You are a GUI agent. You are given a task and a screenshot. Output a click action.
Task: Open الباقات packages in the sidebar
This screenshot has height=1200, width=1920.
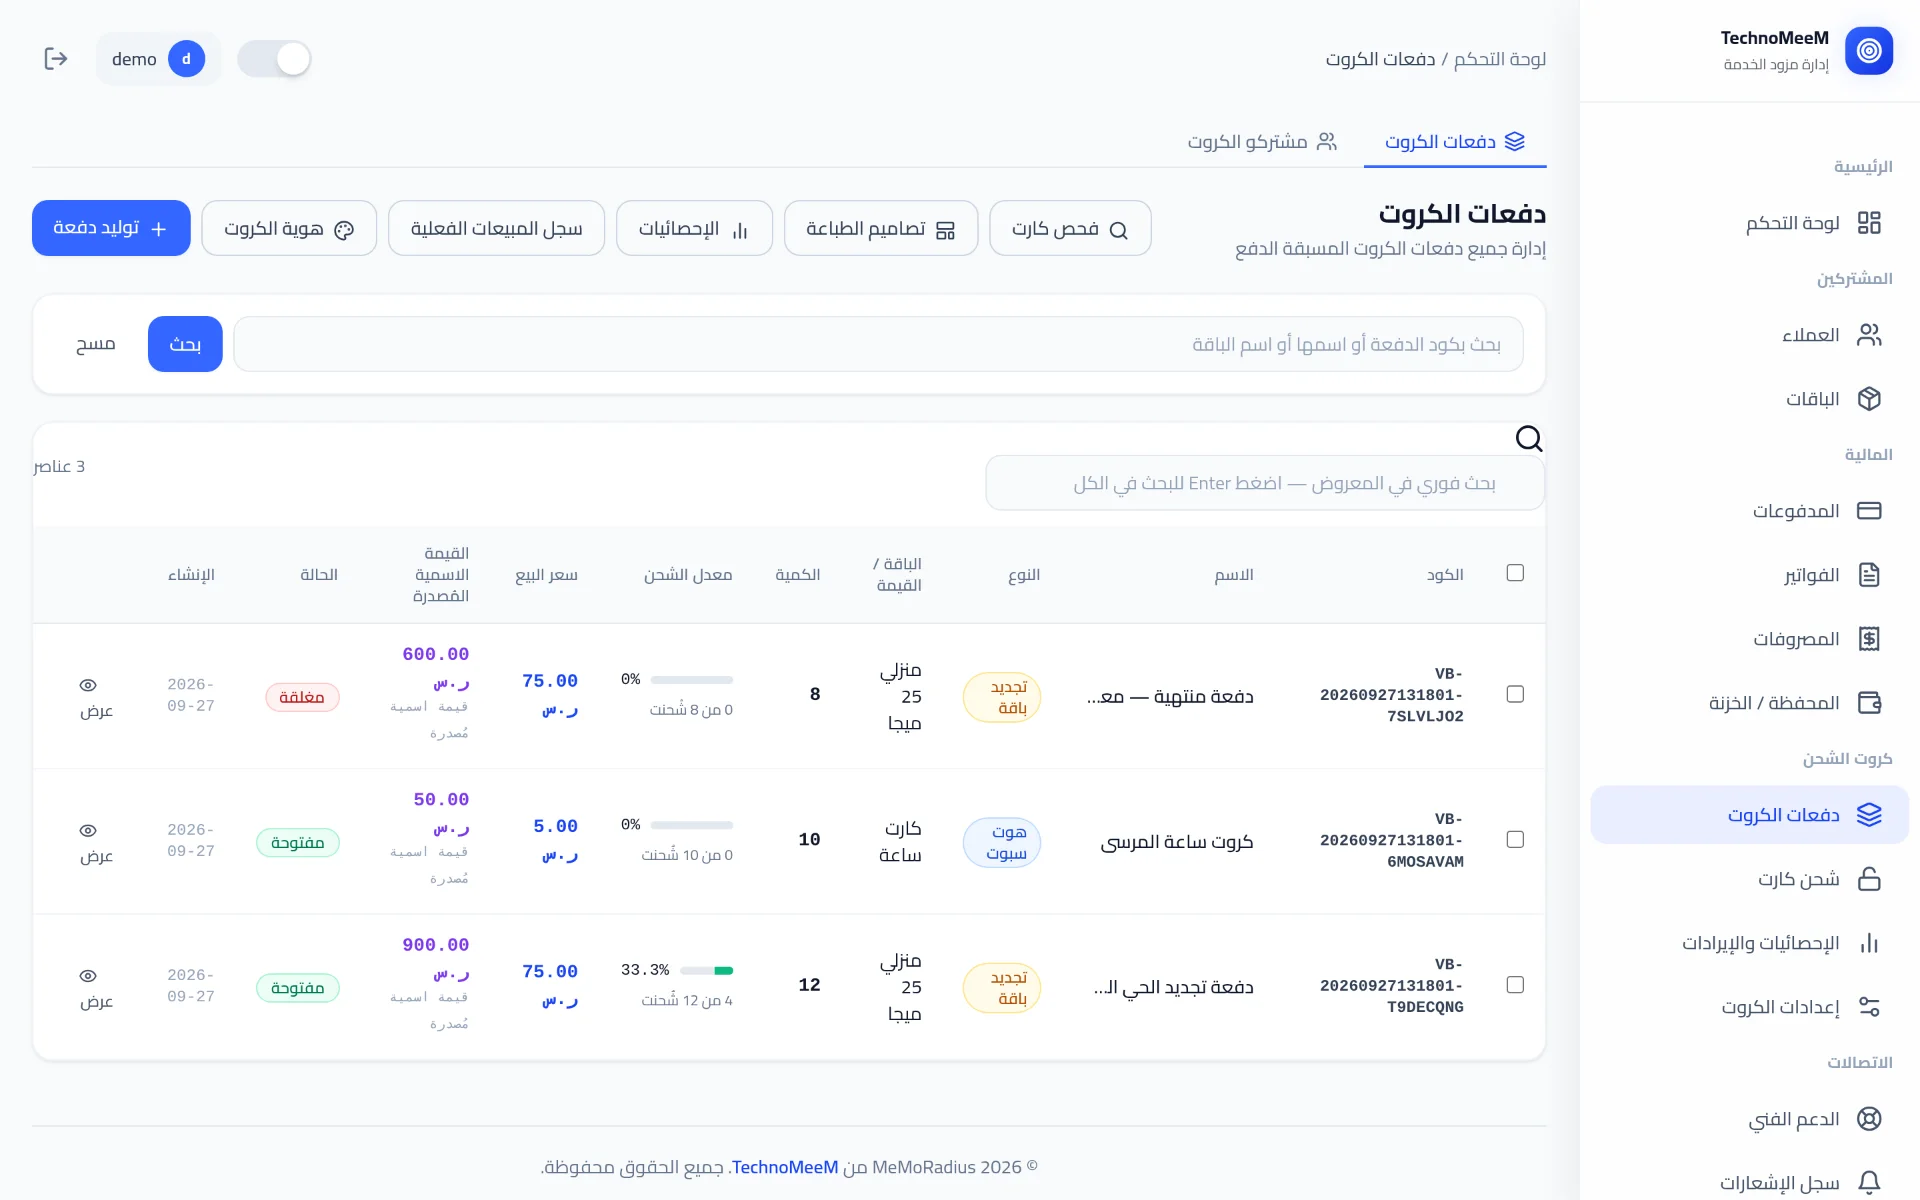(1750, 399)
